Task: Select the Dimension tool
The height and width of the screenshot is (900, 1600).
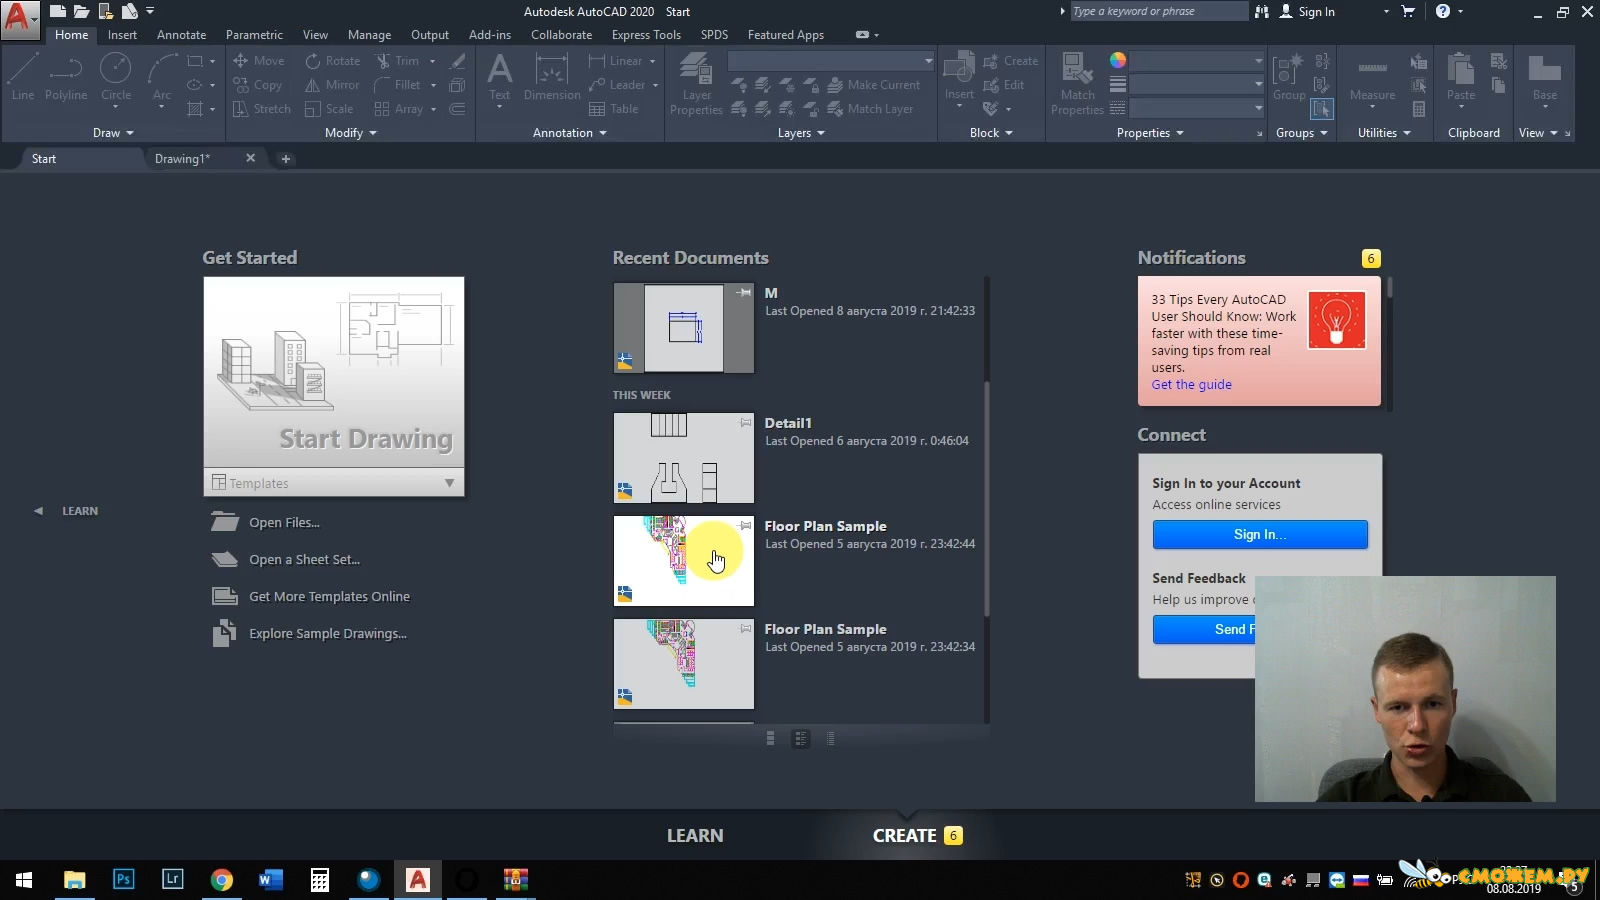Action: 552,78
